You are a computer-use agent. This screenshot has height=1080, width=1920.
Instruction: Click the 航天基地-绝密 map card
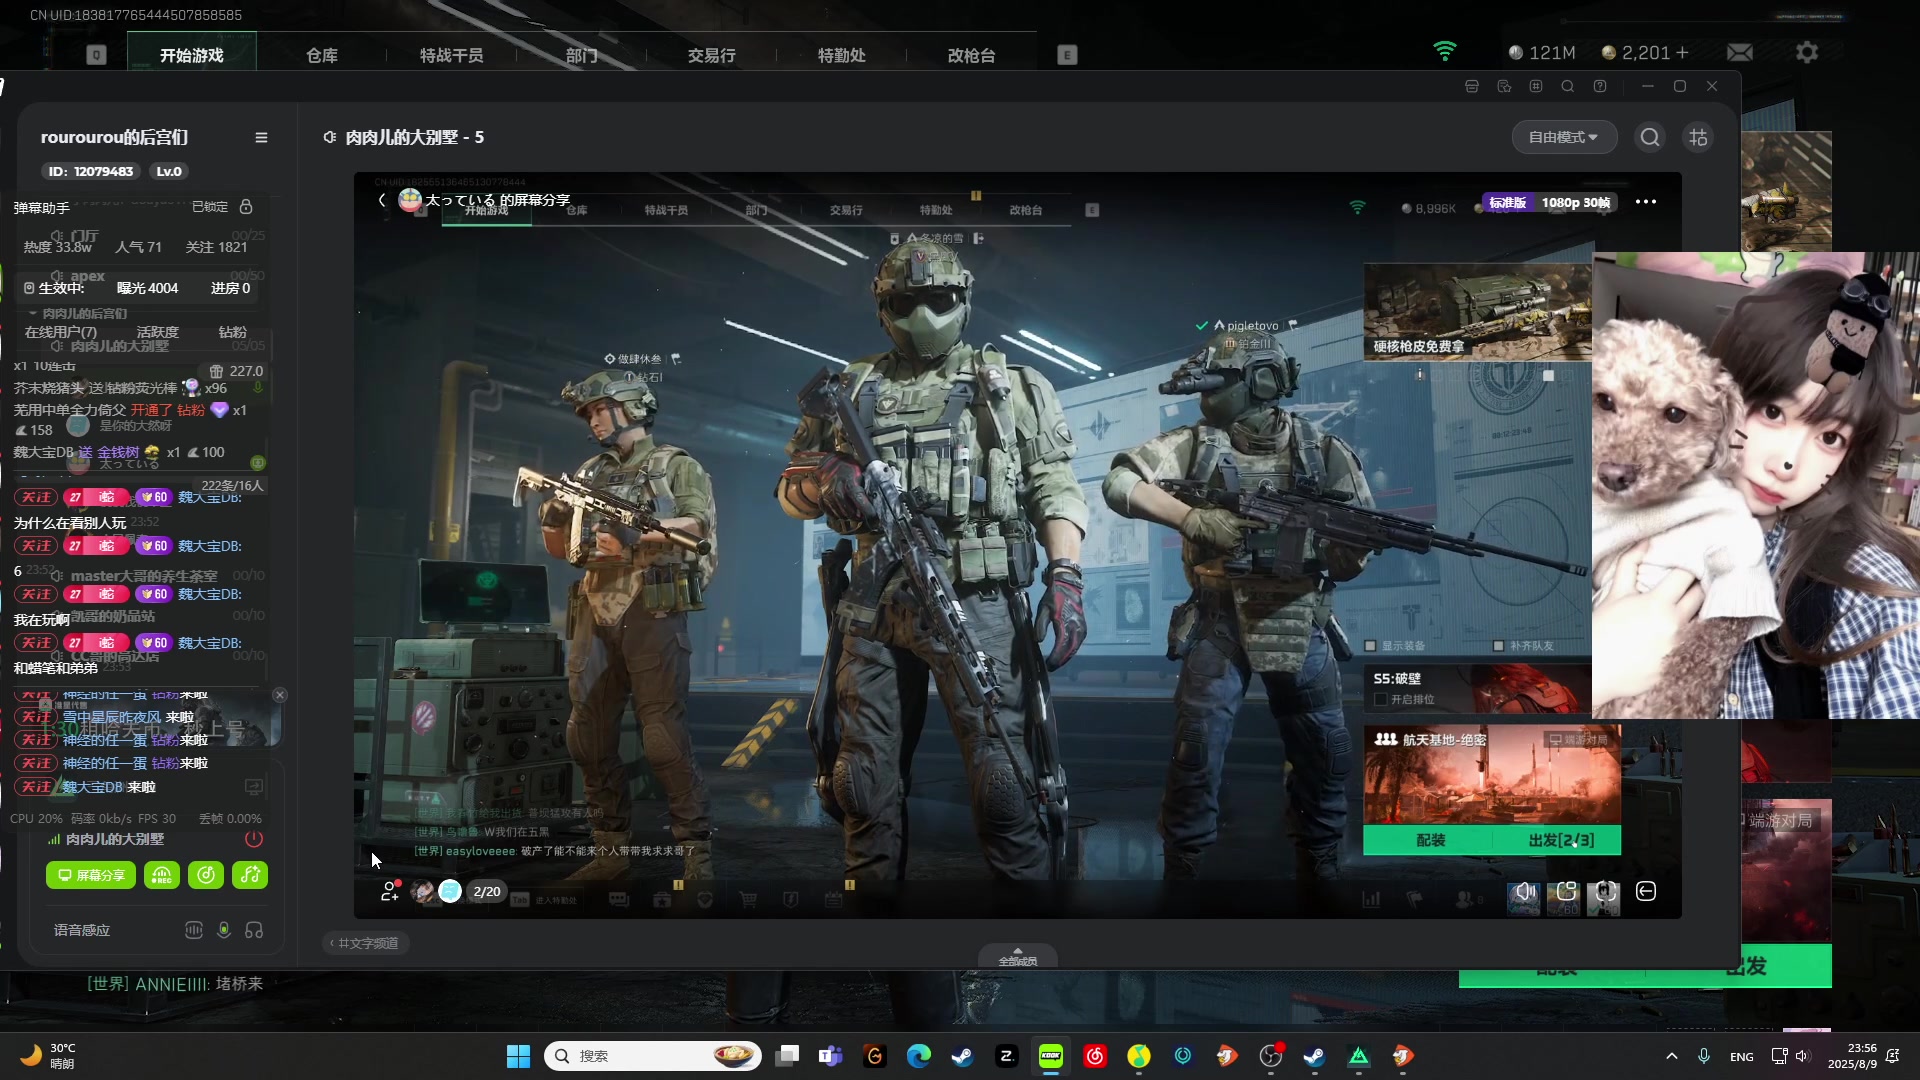pyautogui.click(x=1491, y=776)
